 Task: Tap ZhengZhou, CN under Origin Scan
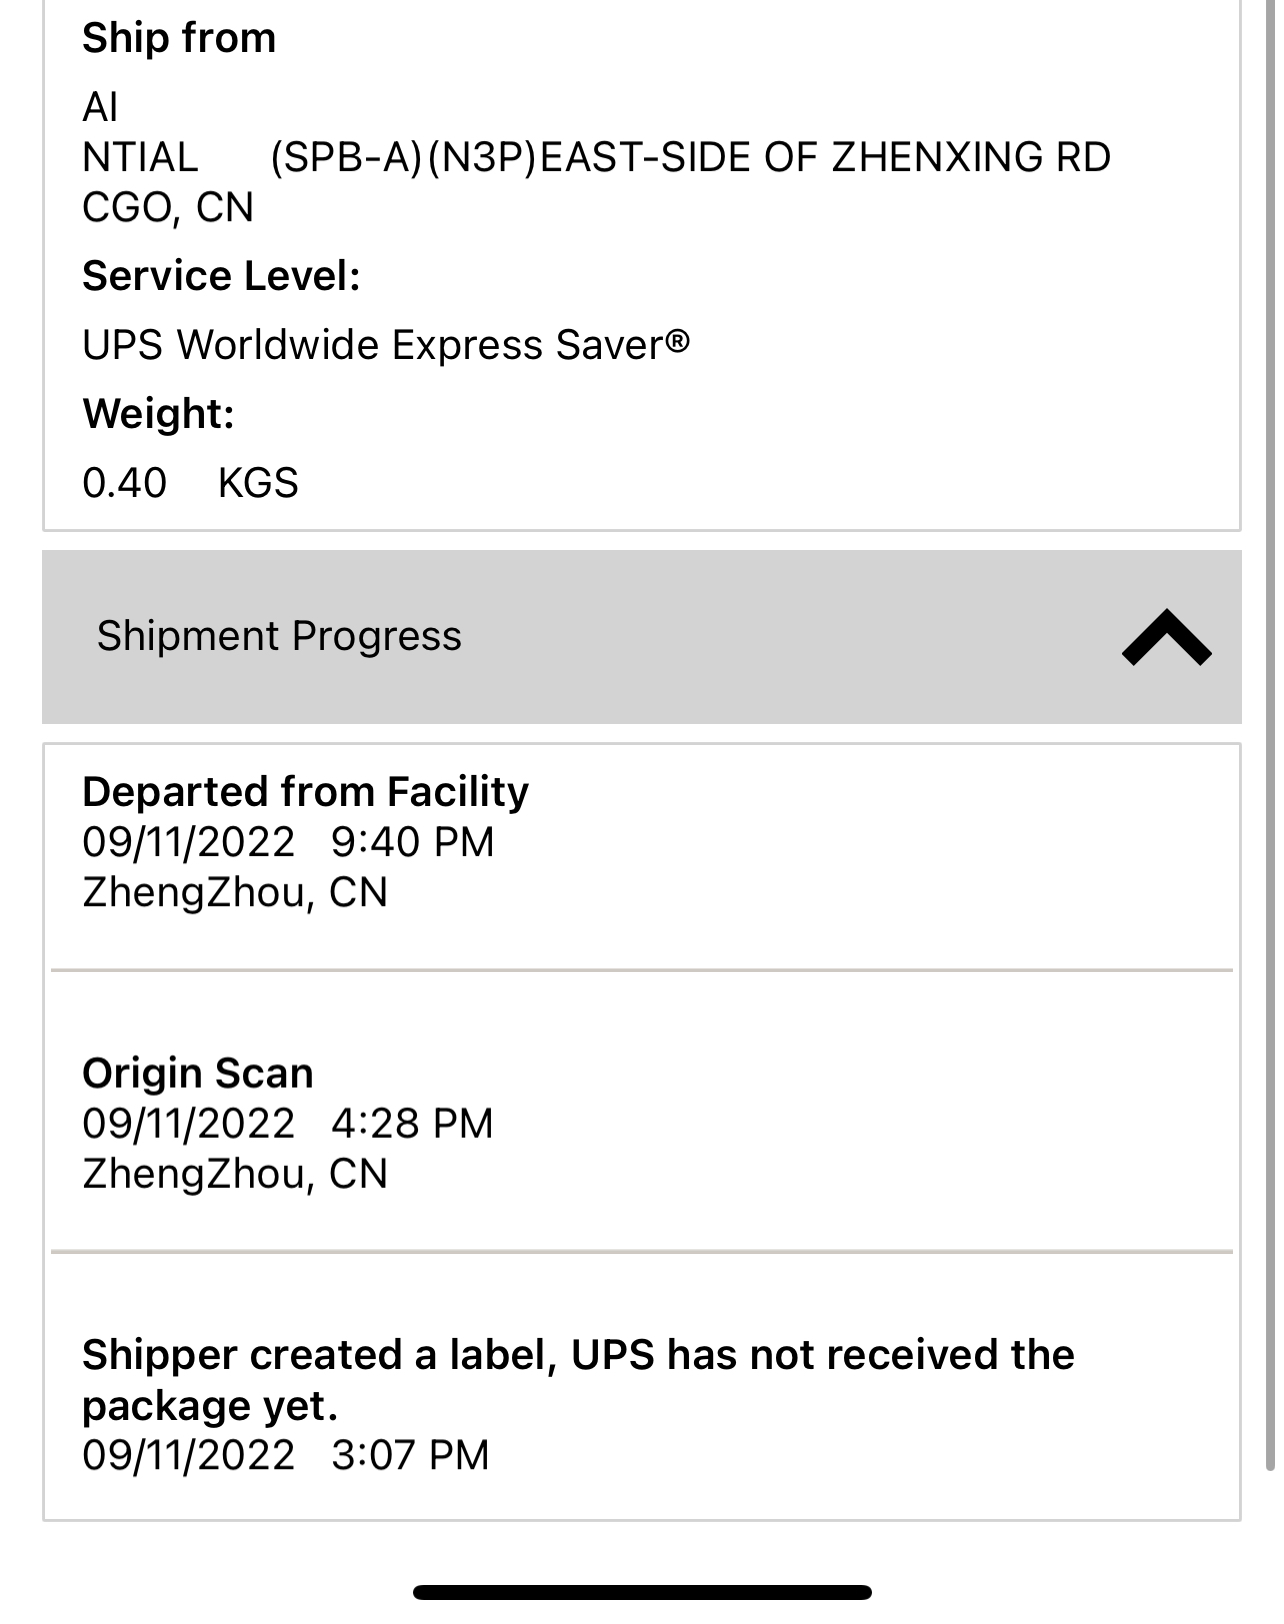[x=235, y=1173]
